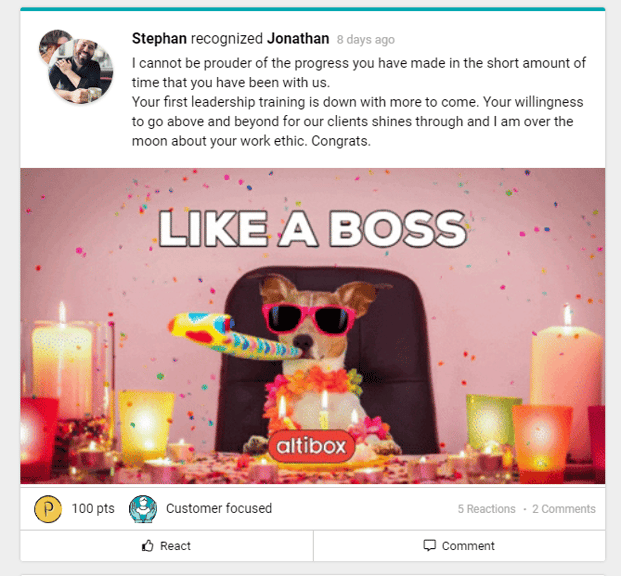Click the altibox logo on the GIF

pos(311,446)
